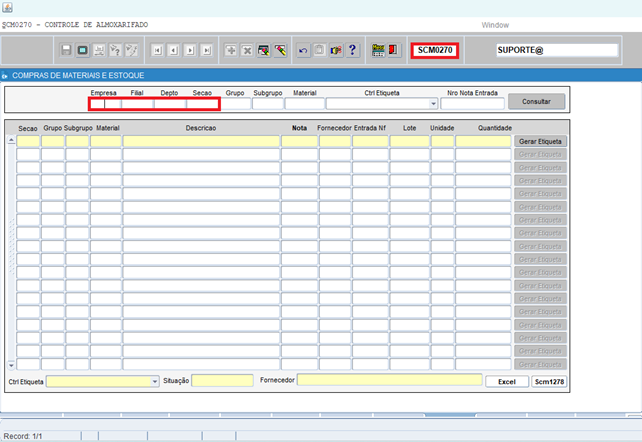Screen dimensions: 642x442
Task: Click the Empresa input field
Action: tap(105, 104)
